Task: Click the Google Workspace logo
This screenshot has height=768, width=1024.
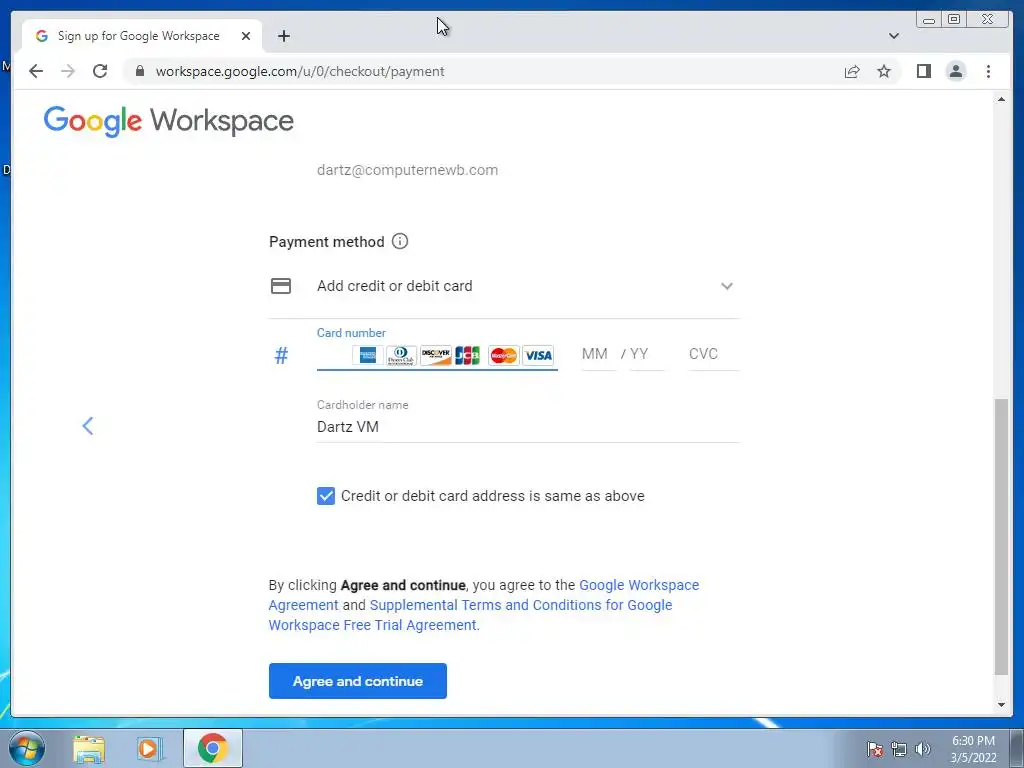Action: [x=168, y=121]
